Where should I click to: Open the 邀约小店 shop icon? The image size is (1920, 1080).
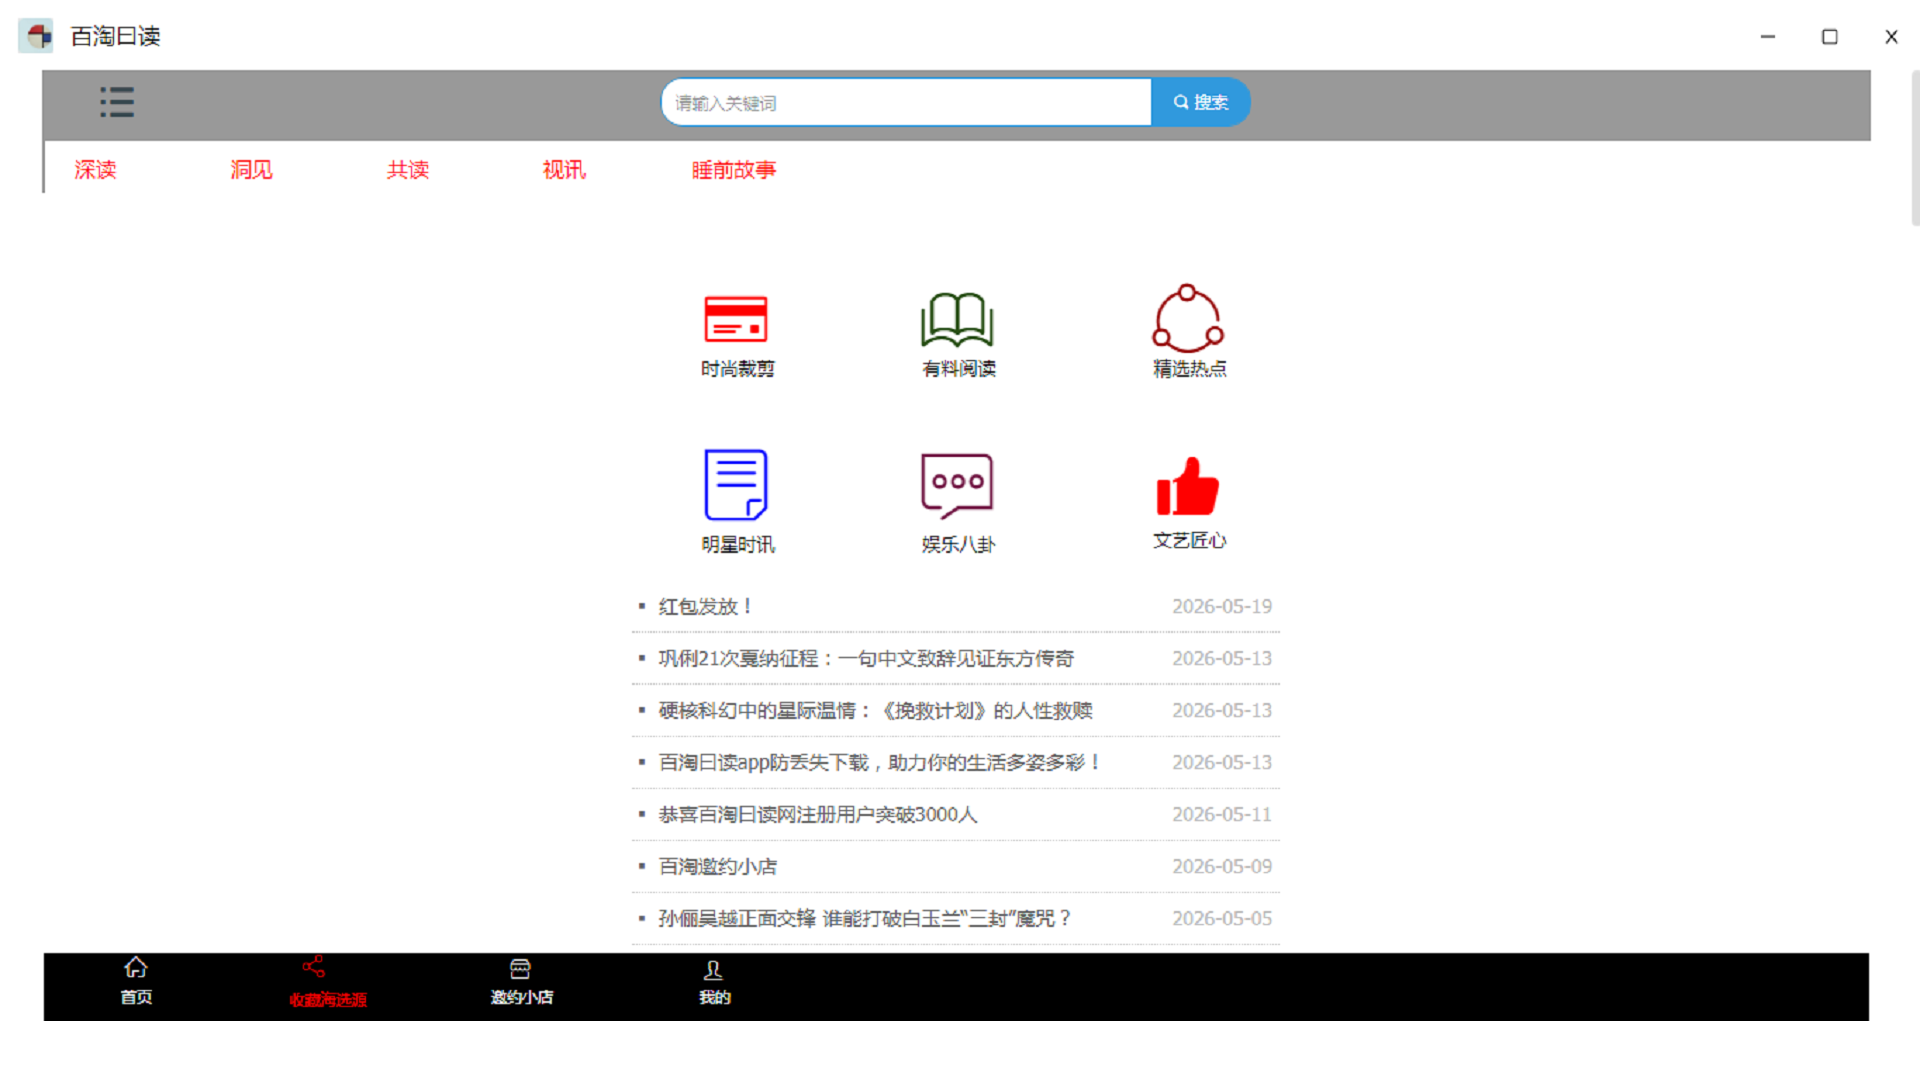[520, 969]
